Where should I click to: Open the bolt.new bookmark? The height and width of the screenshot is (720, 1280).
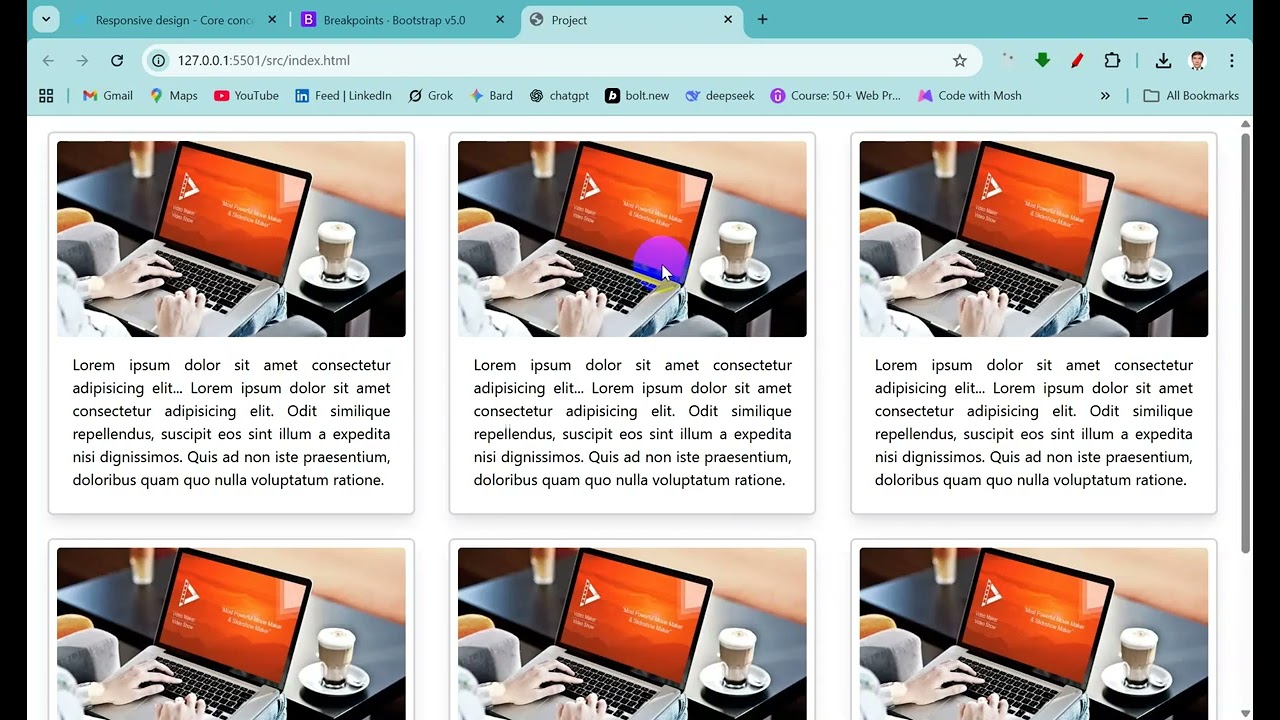[637, 96]
